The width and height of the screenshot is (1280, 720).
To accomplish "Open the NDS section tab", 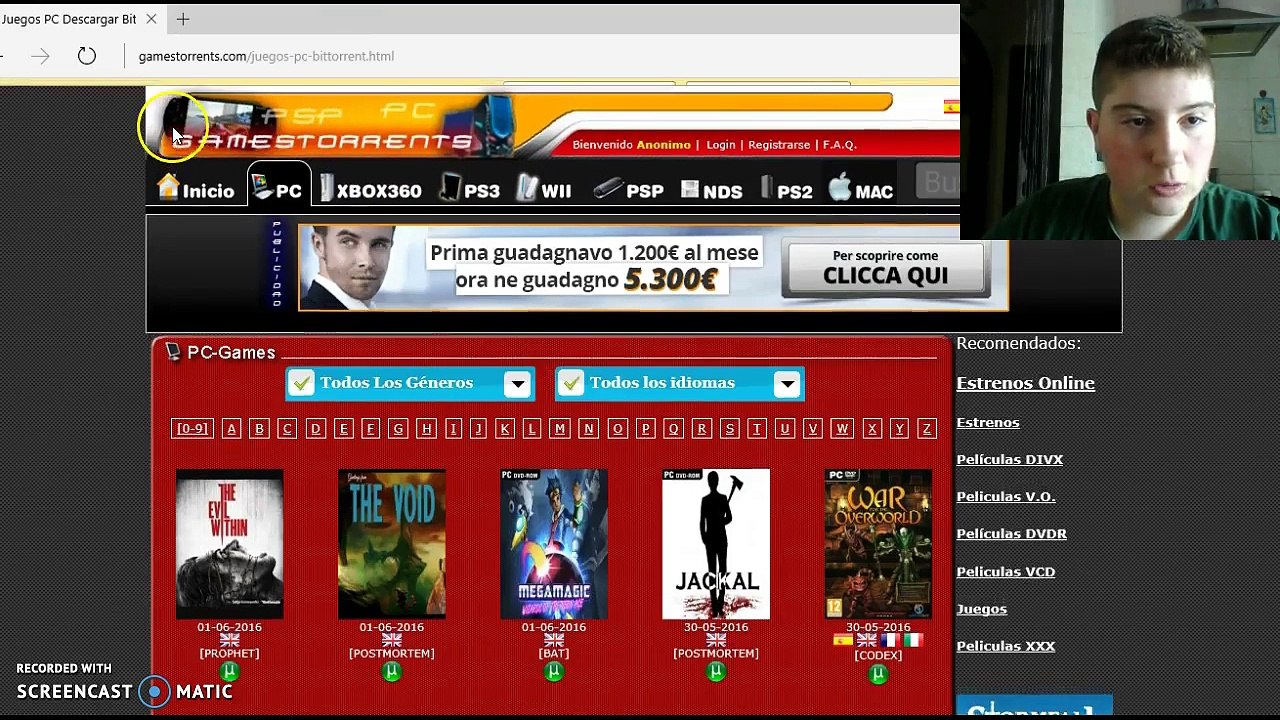I will [712, 189].
